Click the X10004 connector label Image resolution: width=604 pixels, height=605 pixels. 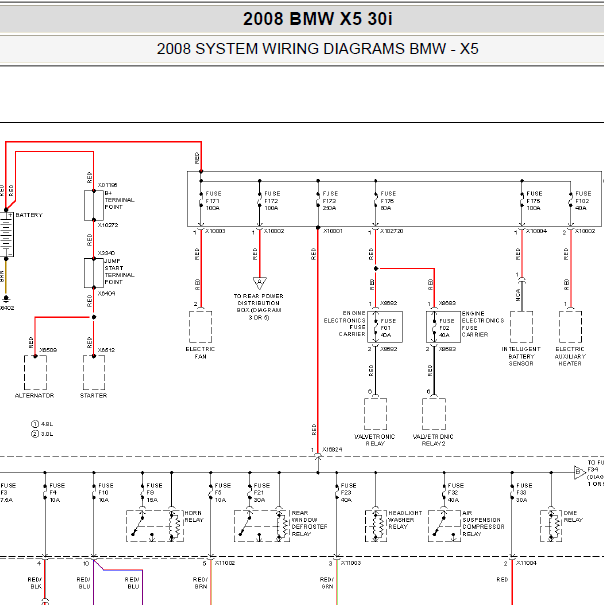pos(536,231)
